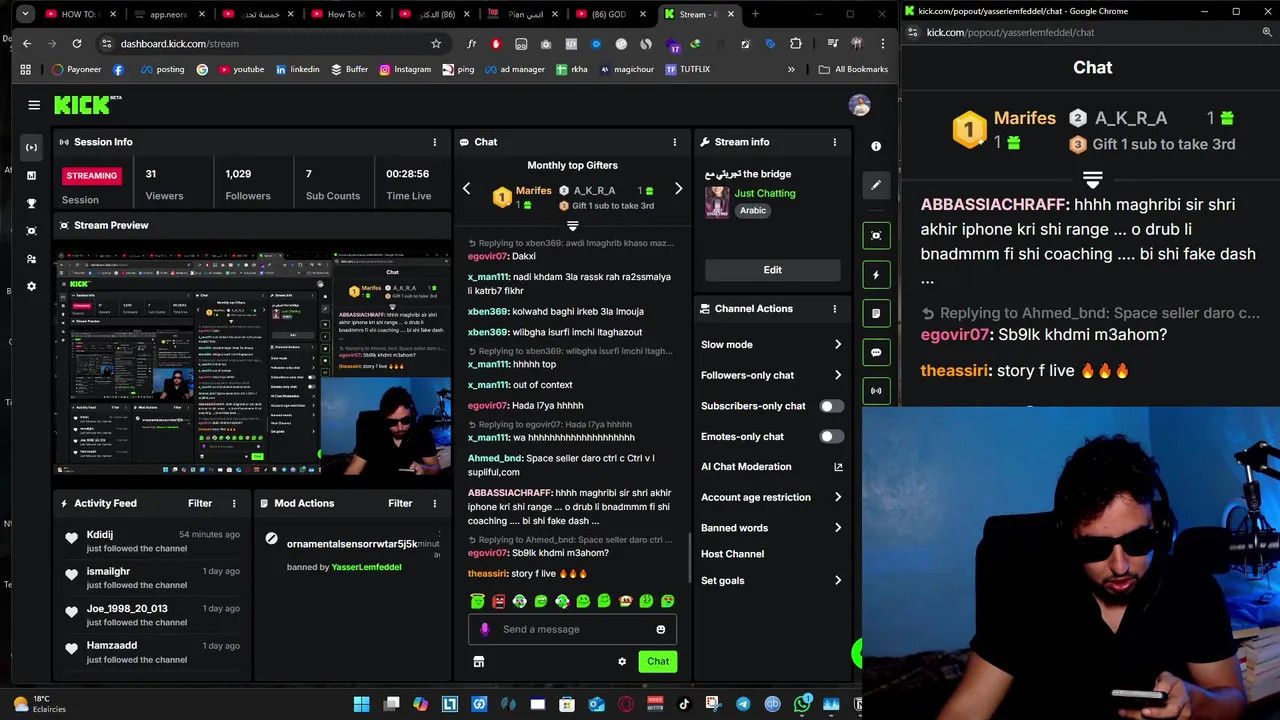Collapse gifters banner in dashboard chat
The image size is (1280, 720).
click(572, 226)
